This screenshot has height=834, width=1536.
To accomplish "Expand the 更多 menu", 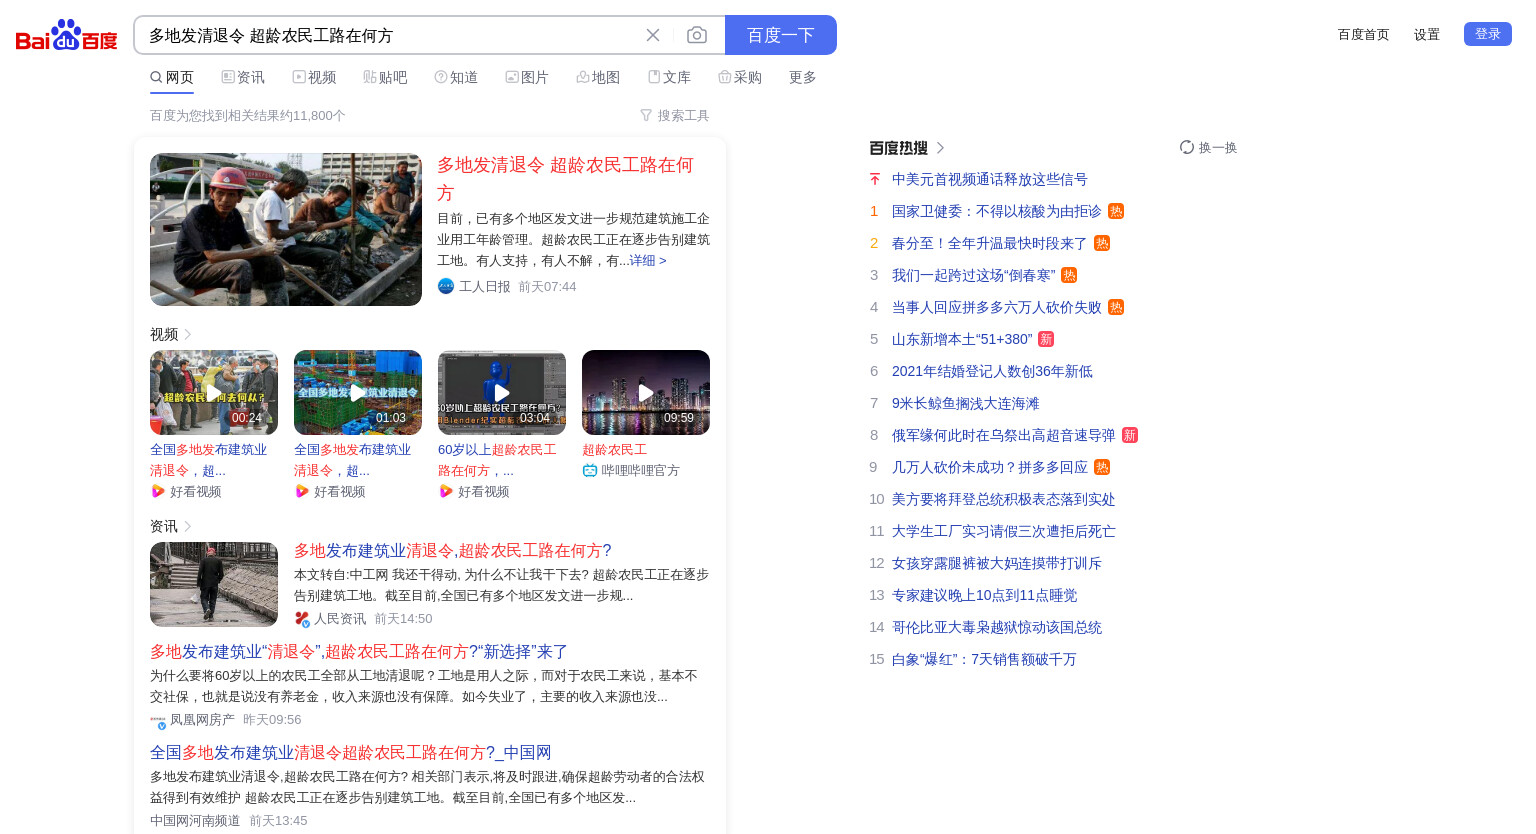I will coord(803,77).
